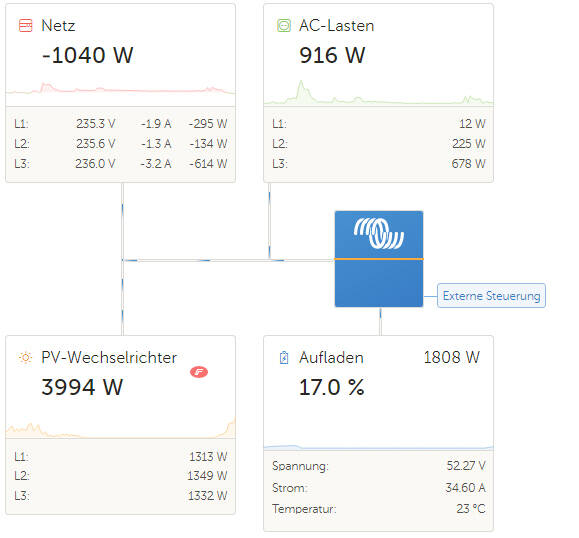Open the Externe Steuerung label
This screenshot has height=538, width=579.
(x=491, y=296)
